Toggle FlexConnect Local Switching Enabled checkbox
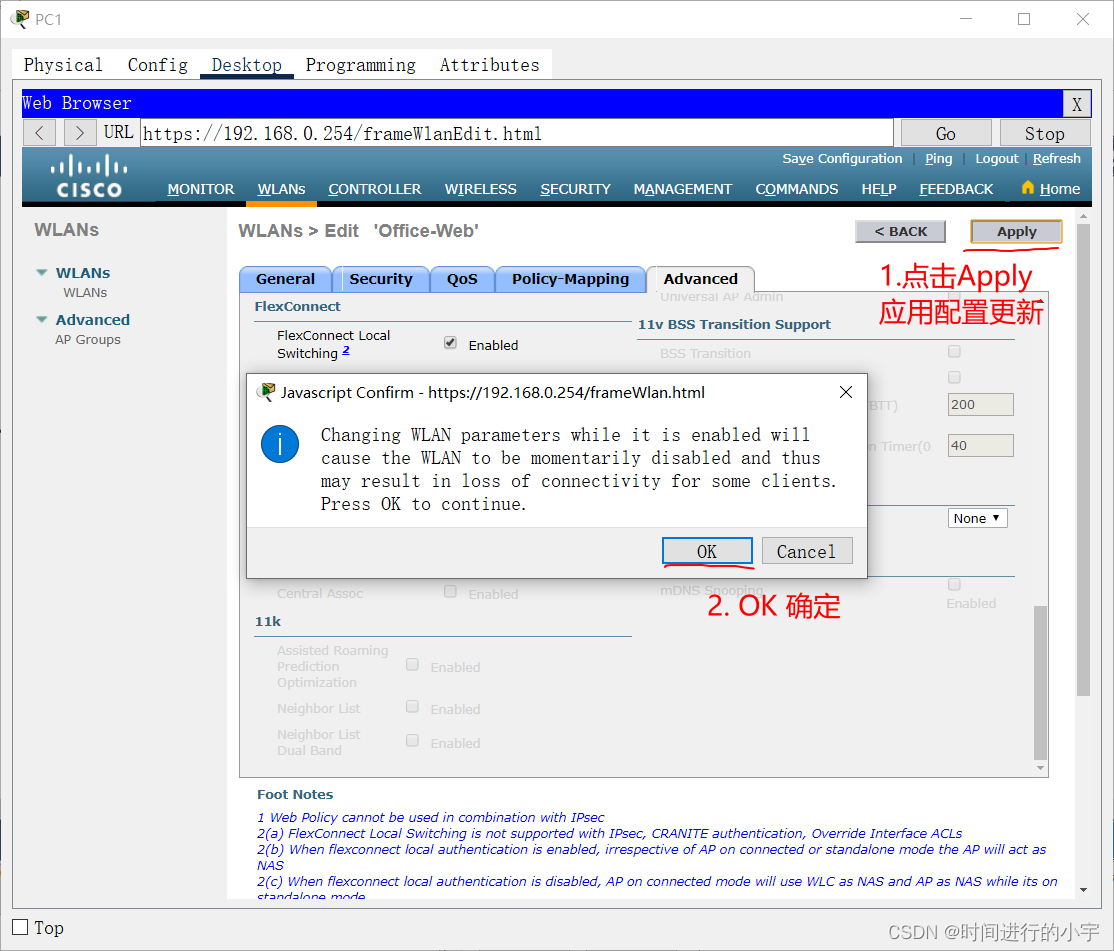Viewport: 1114px width, 951px height. (x=450, y=343)
